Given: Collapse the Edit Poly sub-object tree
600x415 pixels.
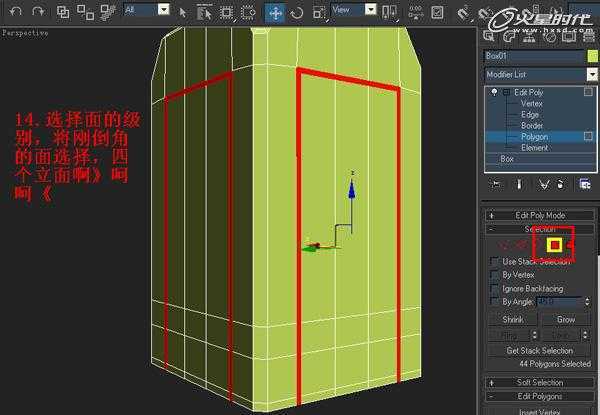Looking at the screenshot, I should point(507,92).
